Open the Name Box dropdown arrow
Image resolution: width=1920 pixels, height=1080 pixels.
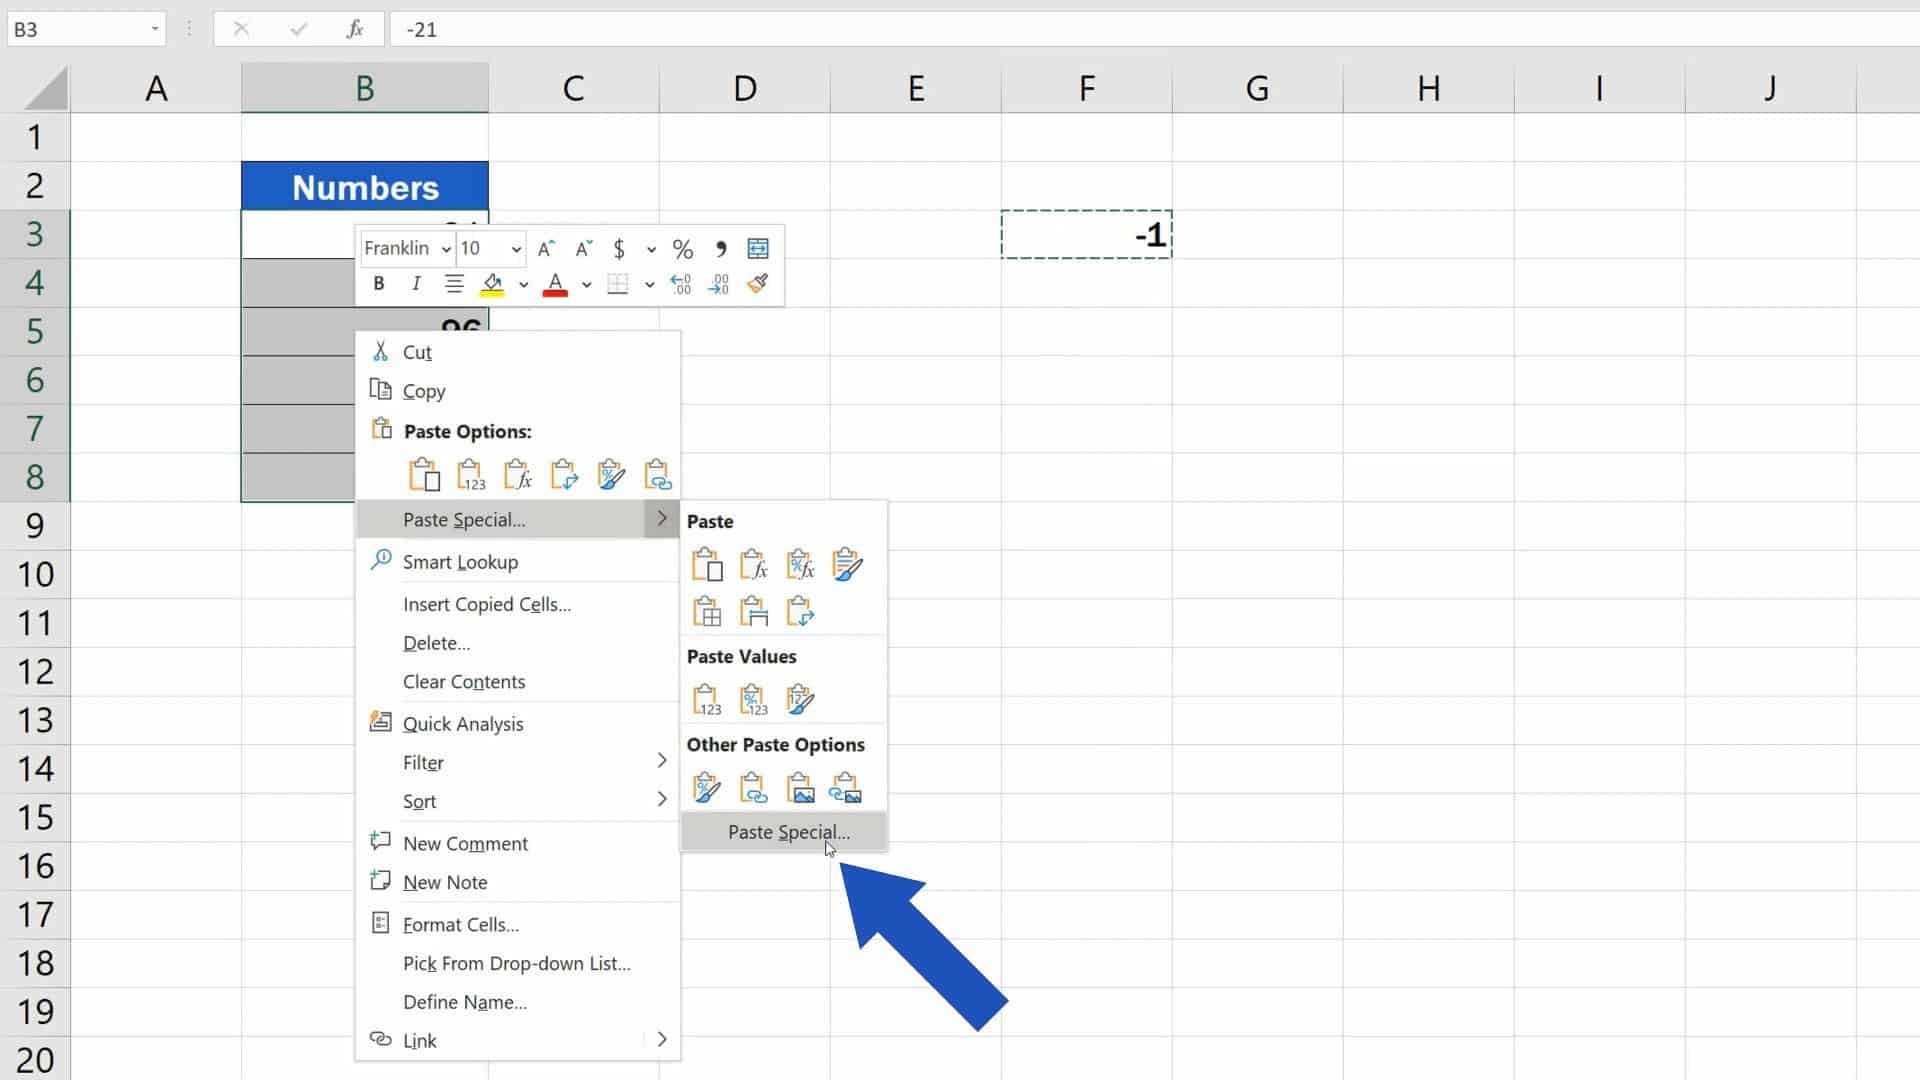155,29
